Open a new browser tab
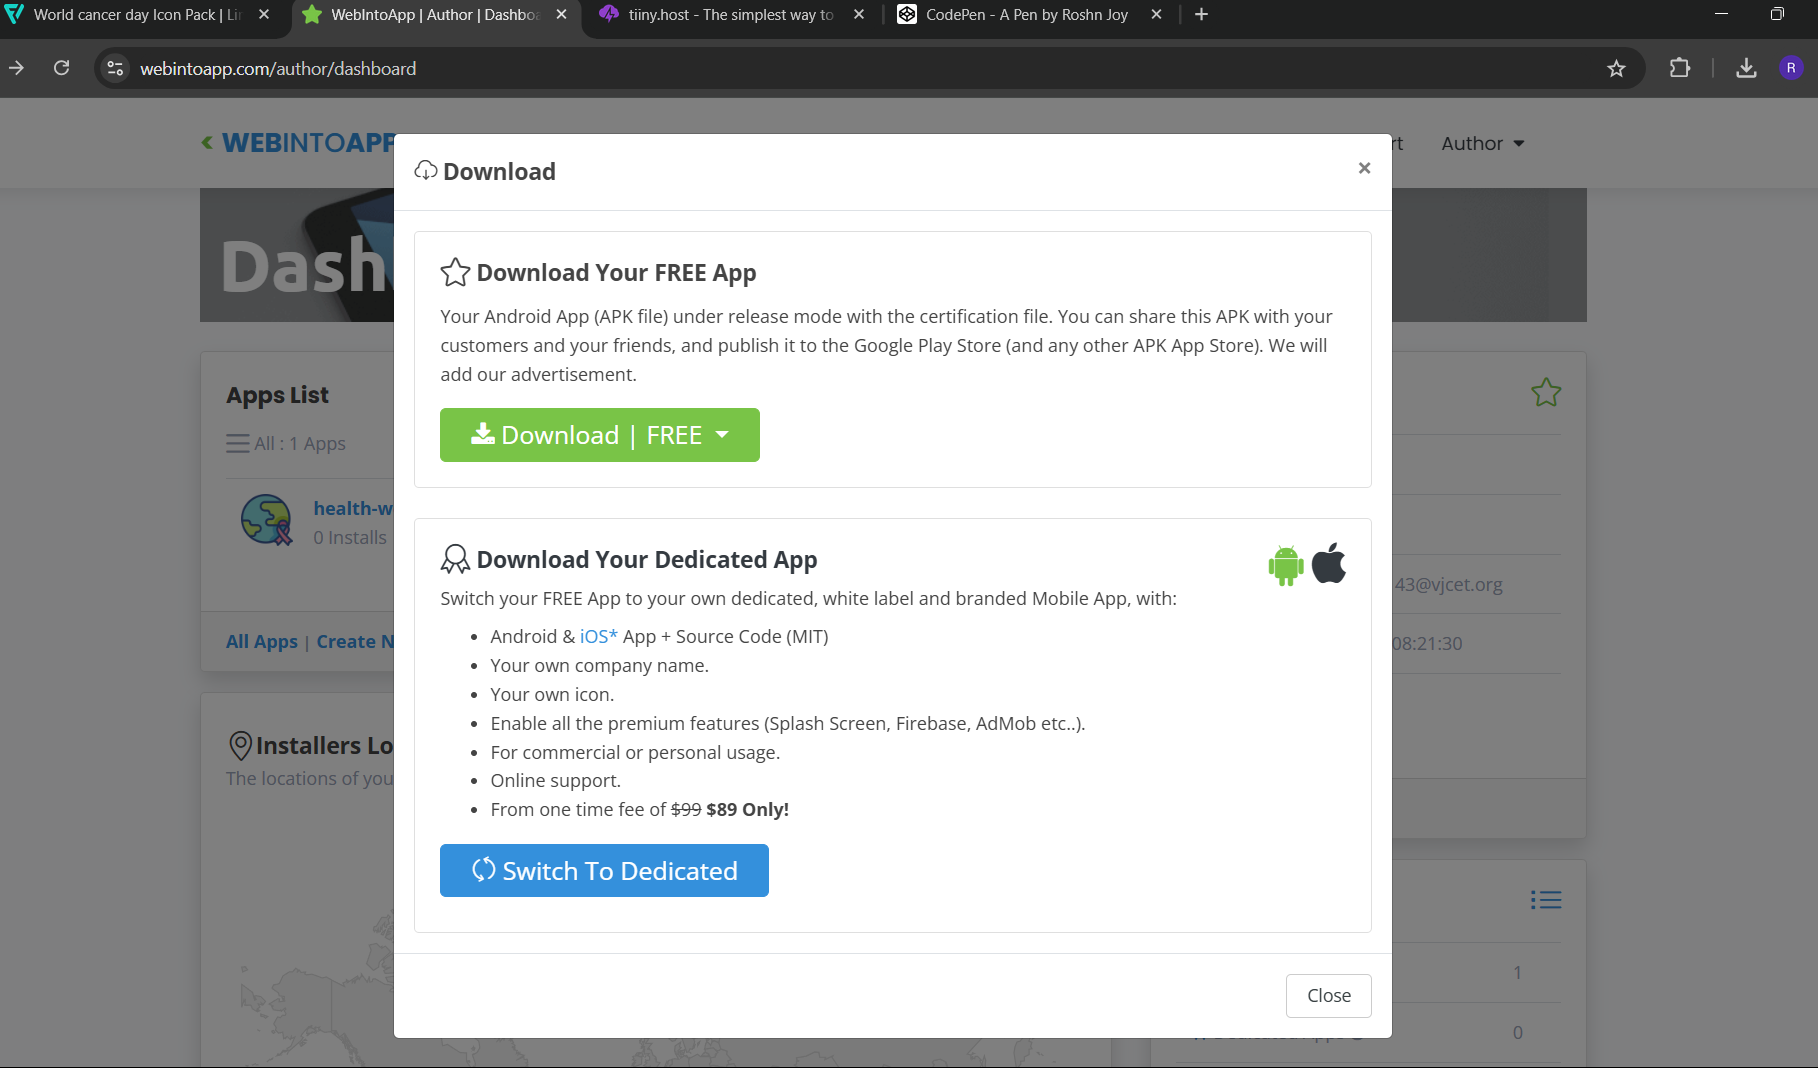 pyautogui.click(x=1201, y=15)
